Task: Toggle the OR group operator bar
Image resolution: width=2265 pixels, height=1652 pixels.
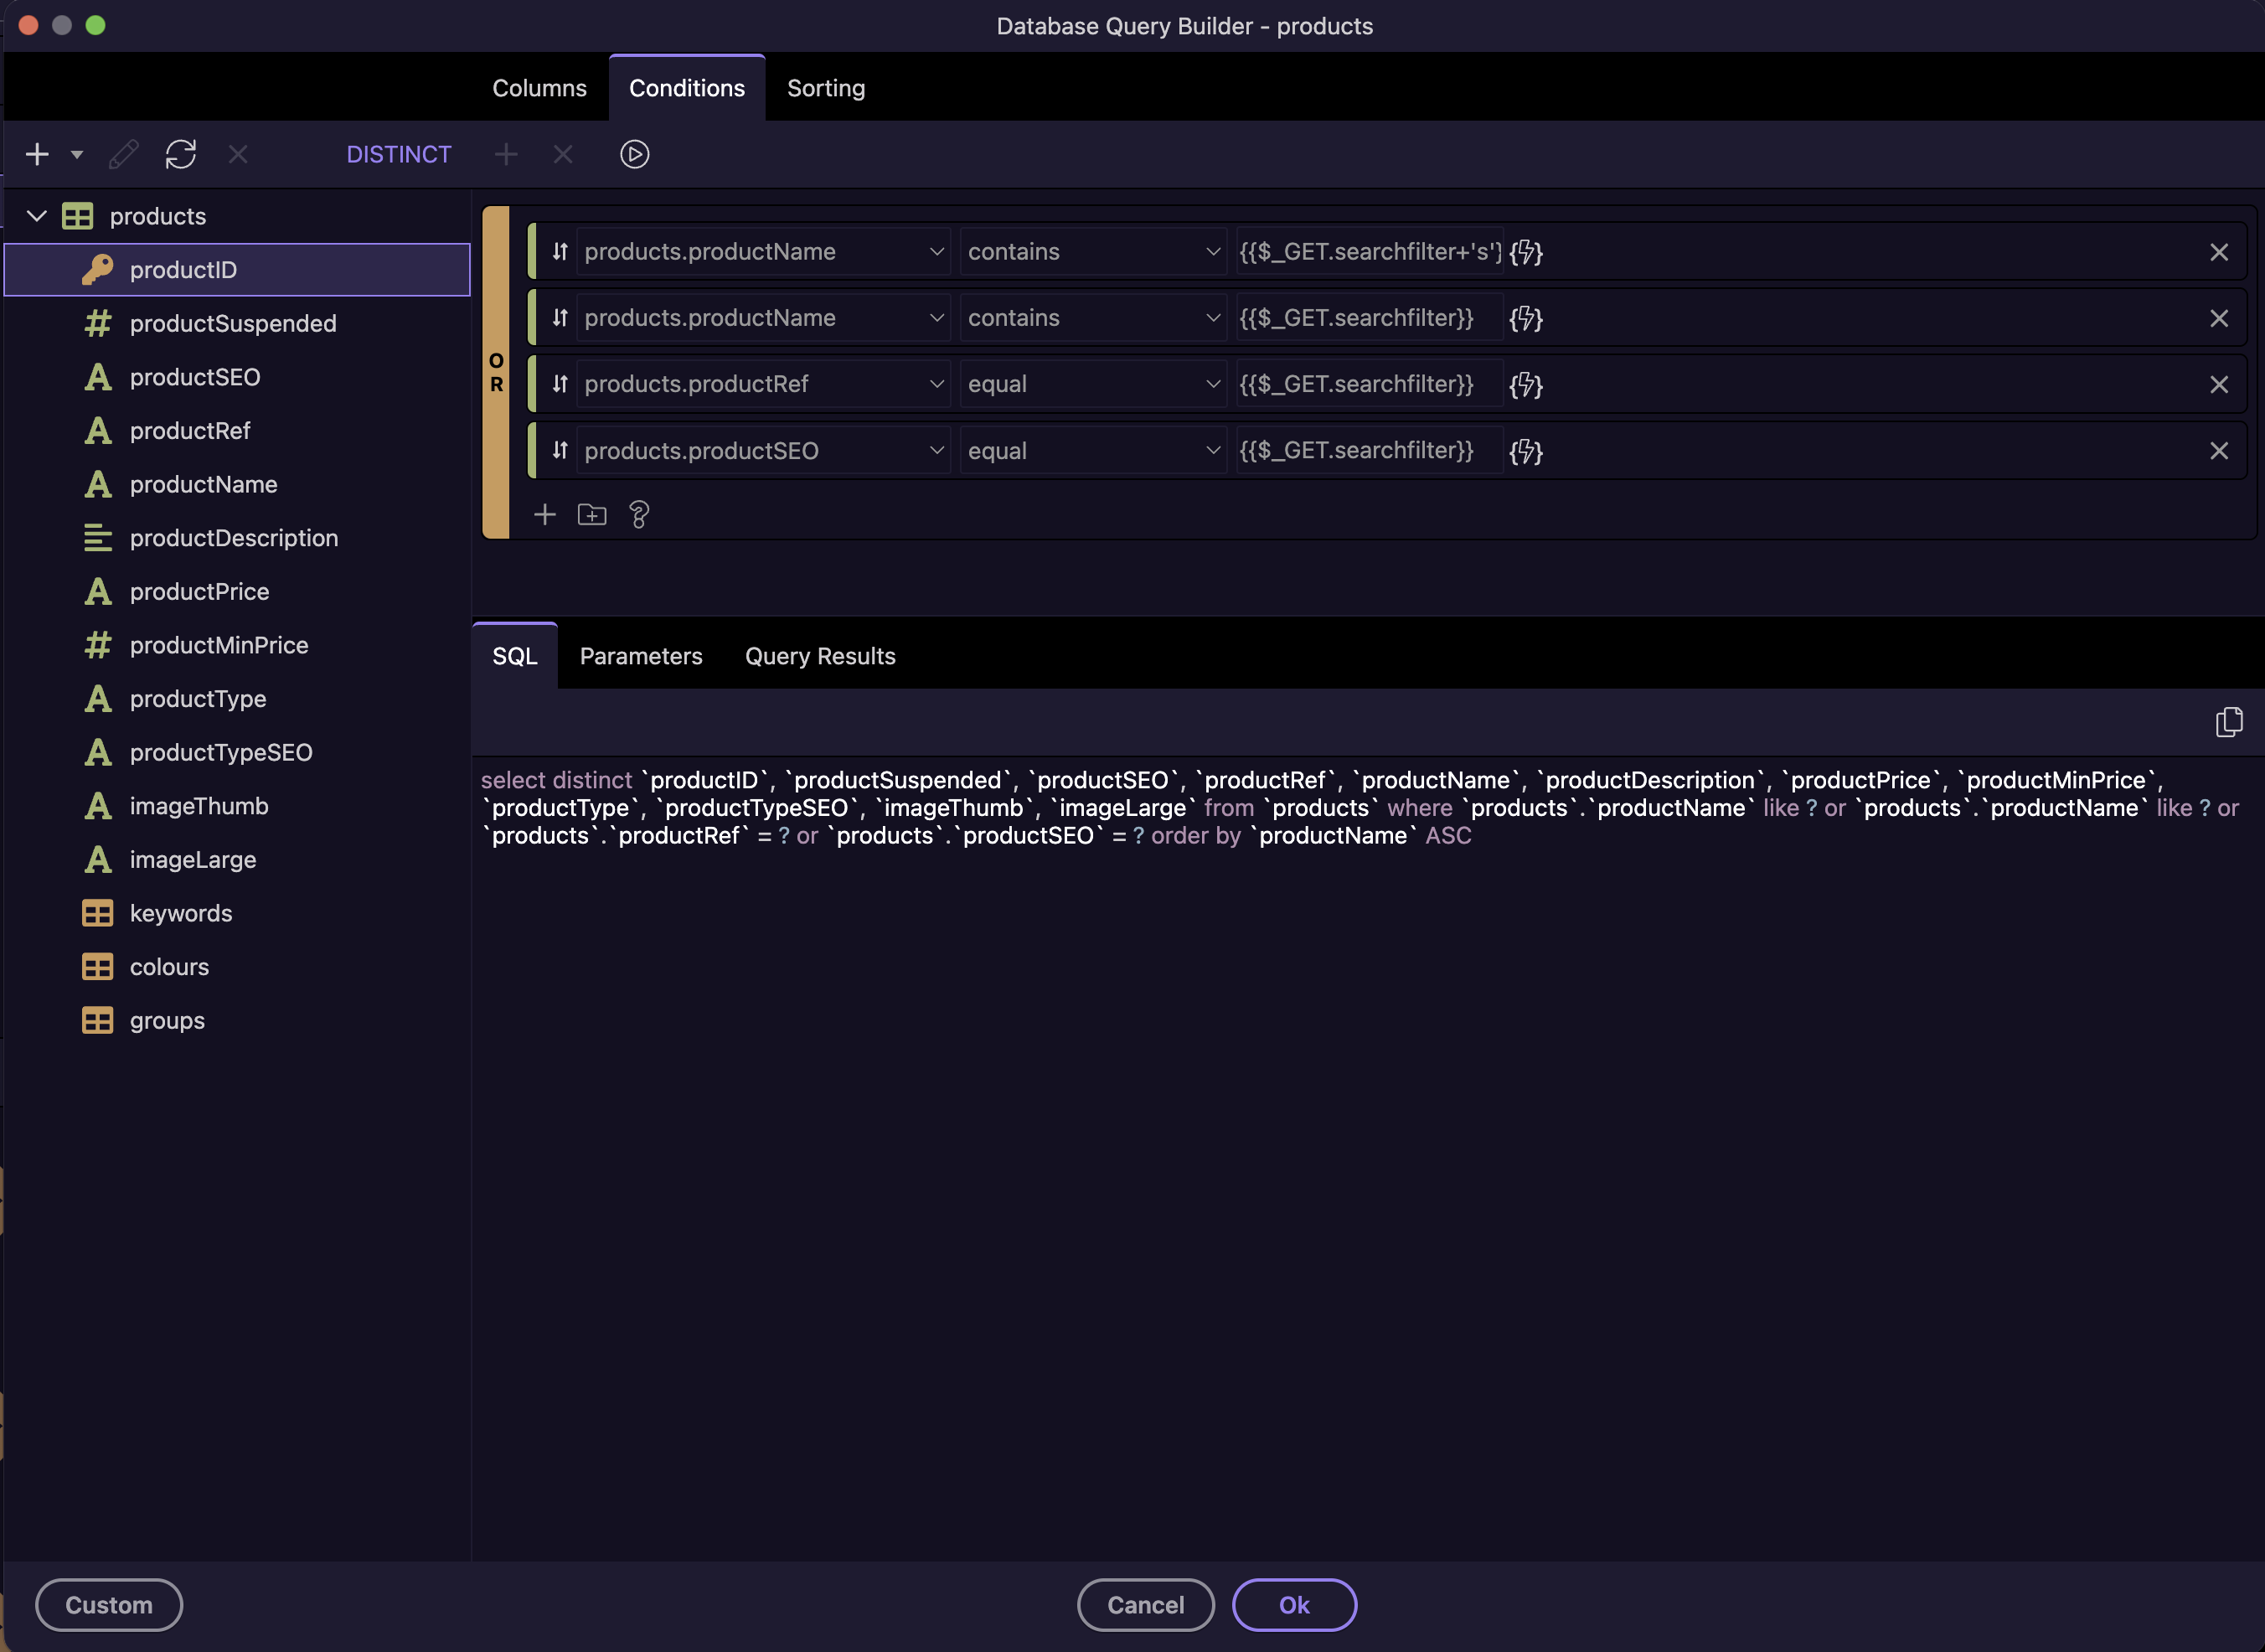Action: (496, 372)
